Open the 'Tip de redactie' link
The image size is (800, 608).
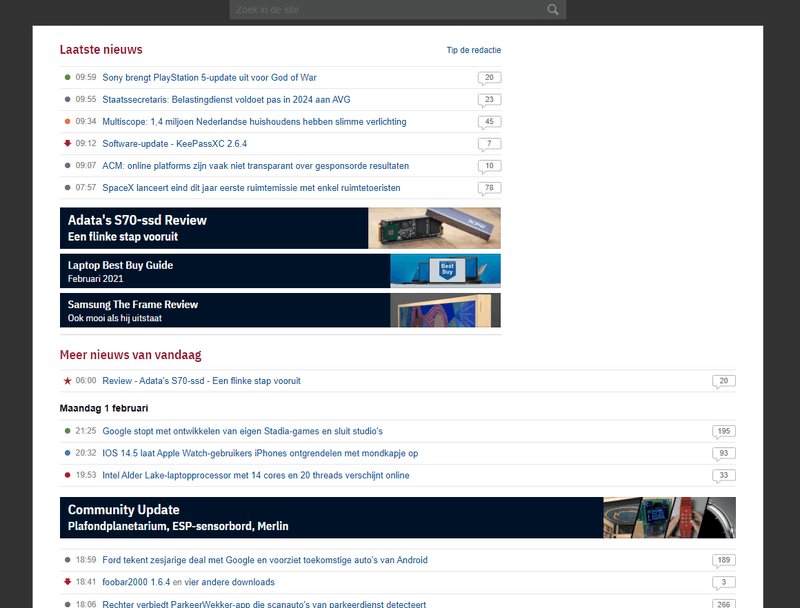coord(473,50)
